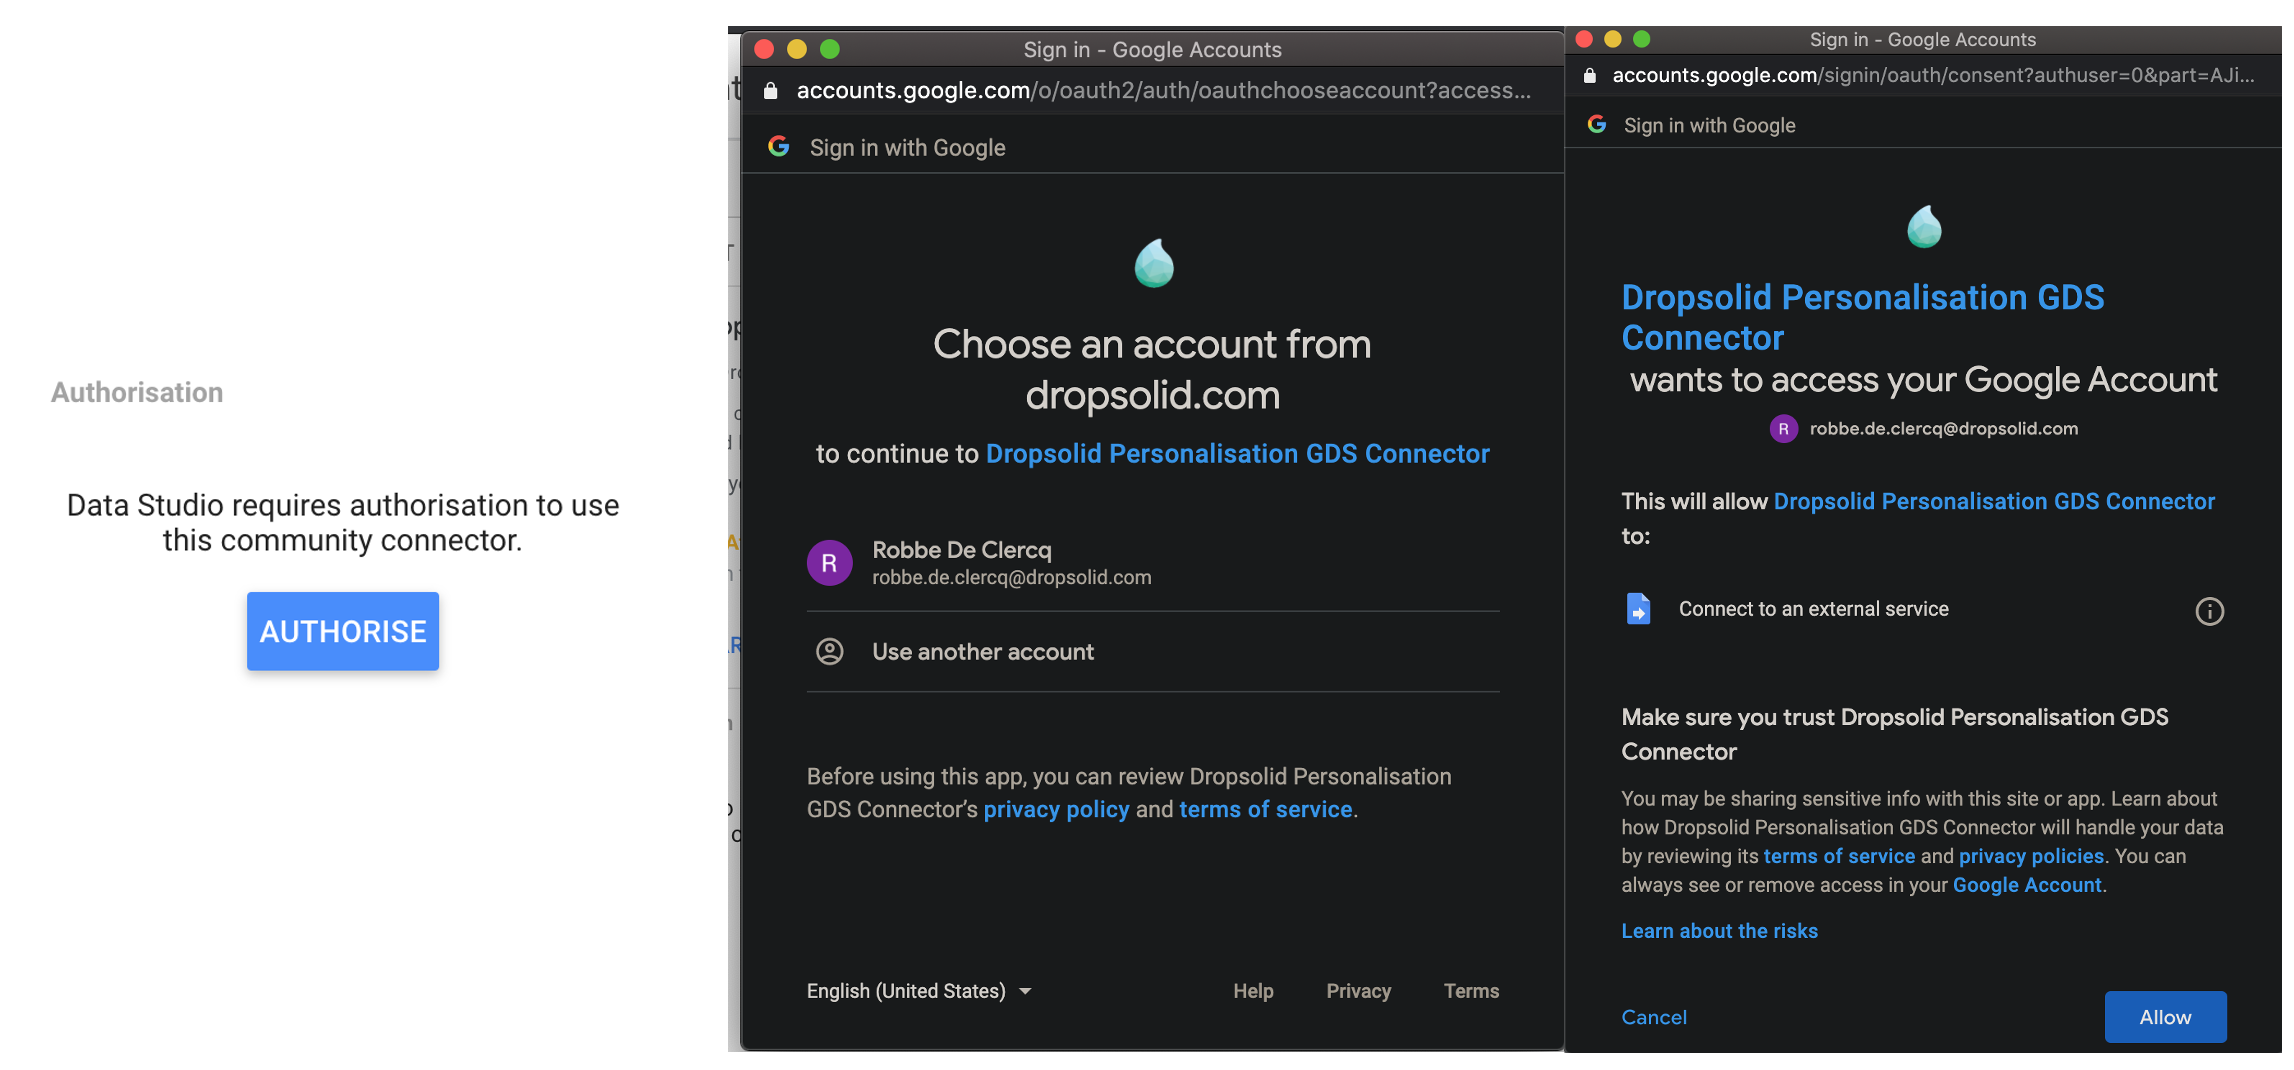Close the account chooser window with red button
The width and height of the screenshot is (2294, 1070).
[764, 49]
